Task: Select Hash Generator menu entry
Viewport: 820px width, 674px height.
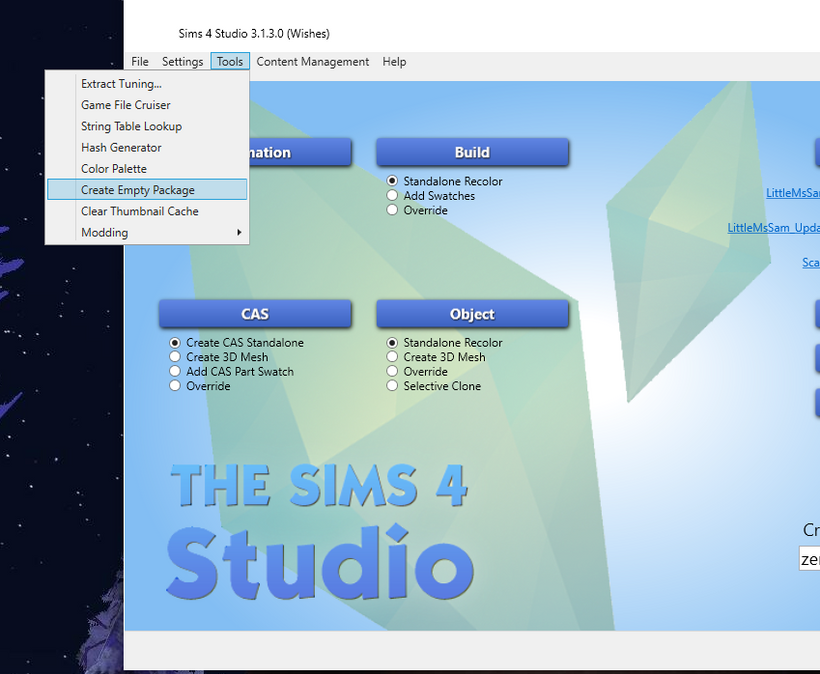Action: [121, 148]
